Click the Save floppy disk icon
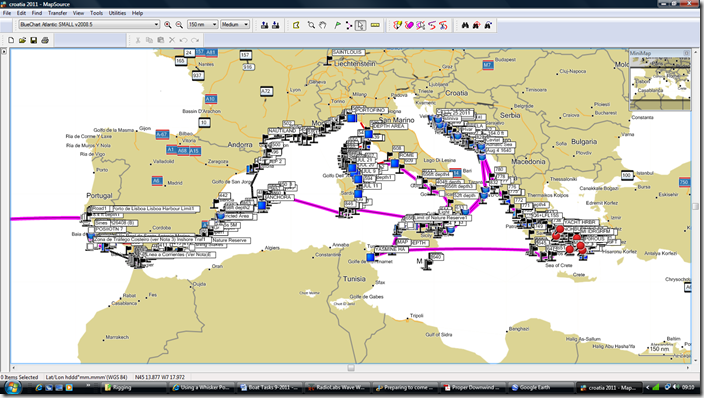This screenshot has width=704, height=398. [34, 40]
